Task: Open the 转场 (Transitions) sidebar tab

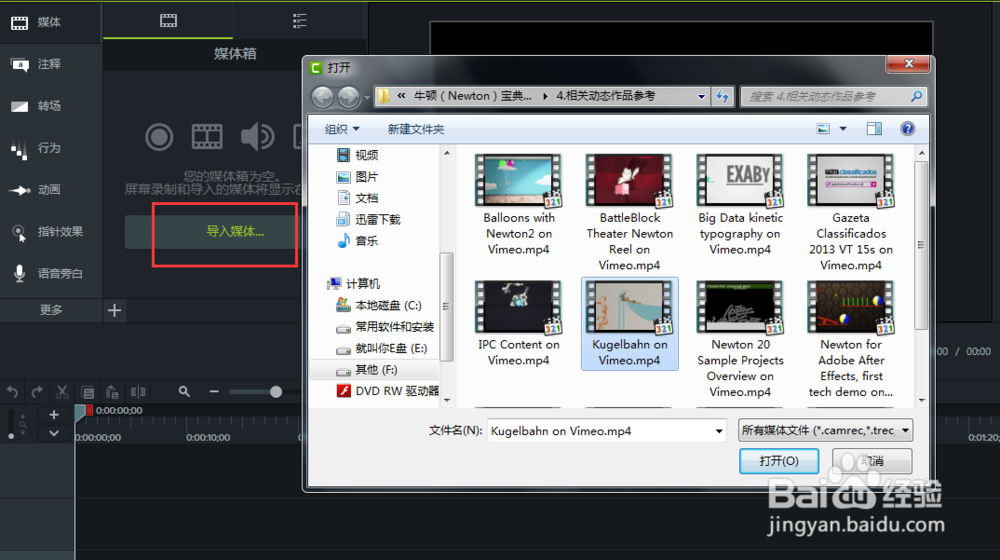Action: pyautogui.click(x=50, y=106)
